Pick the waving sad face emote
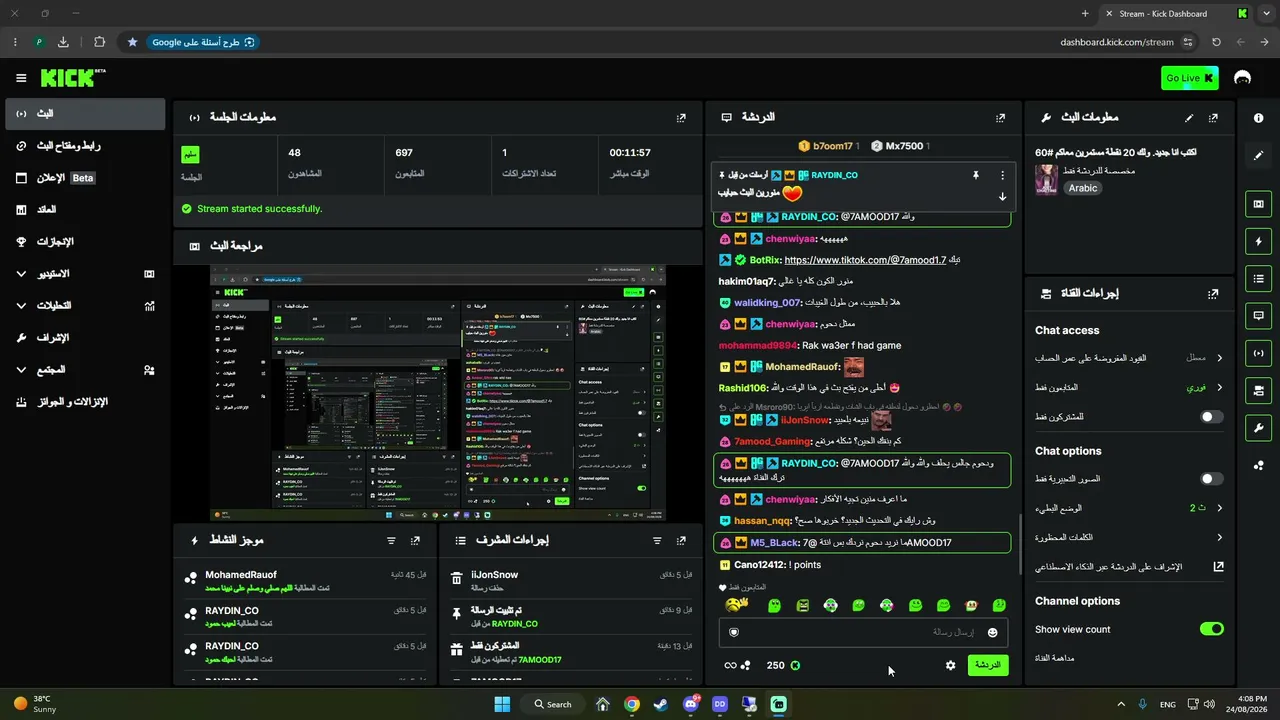 point(737,605)
